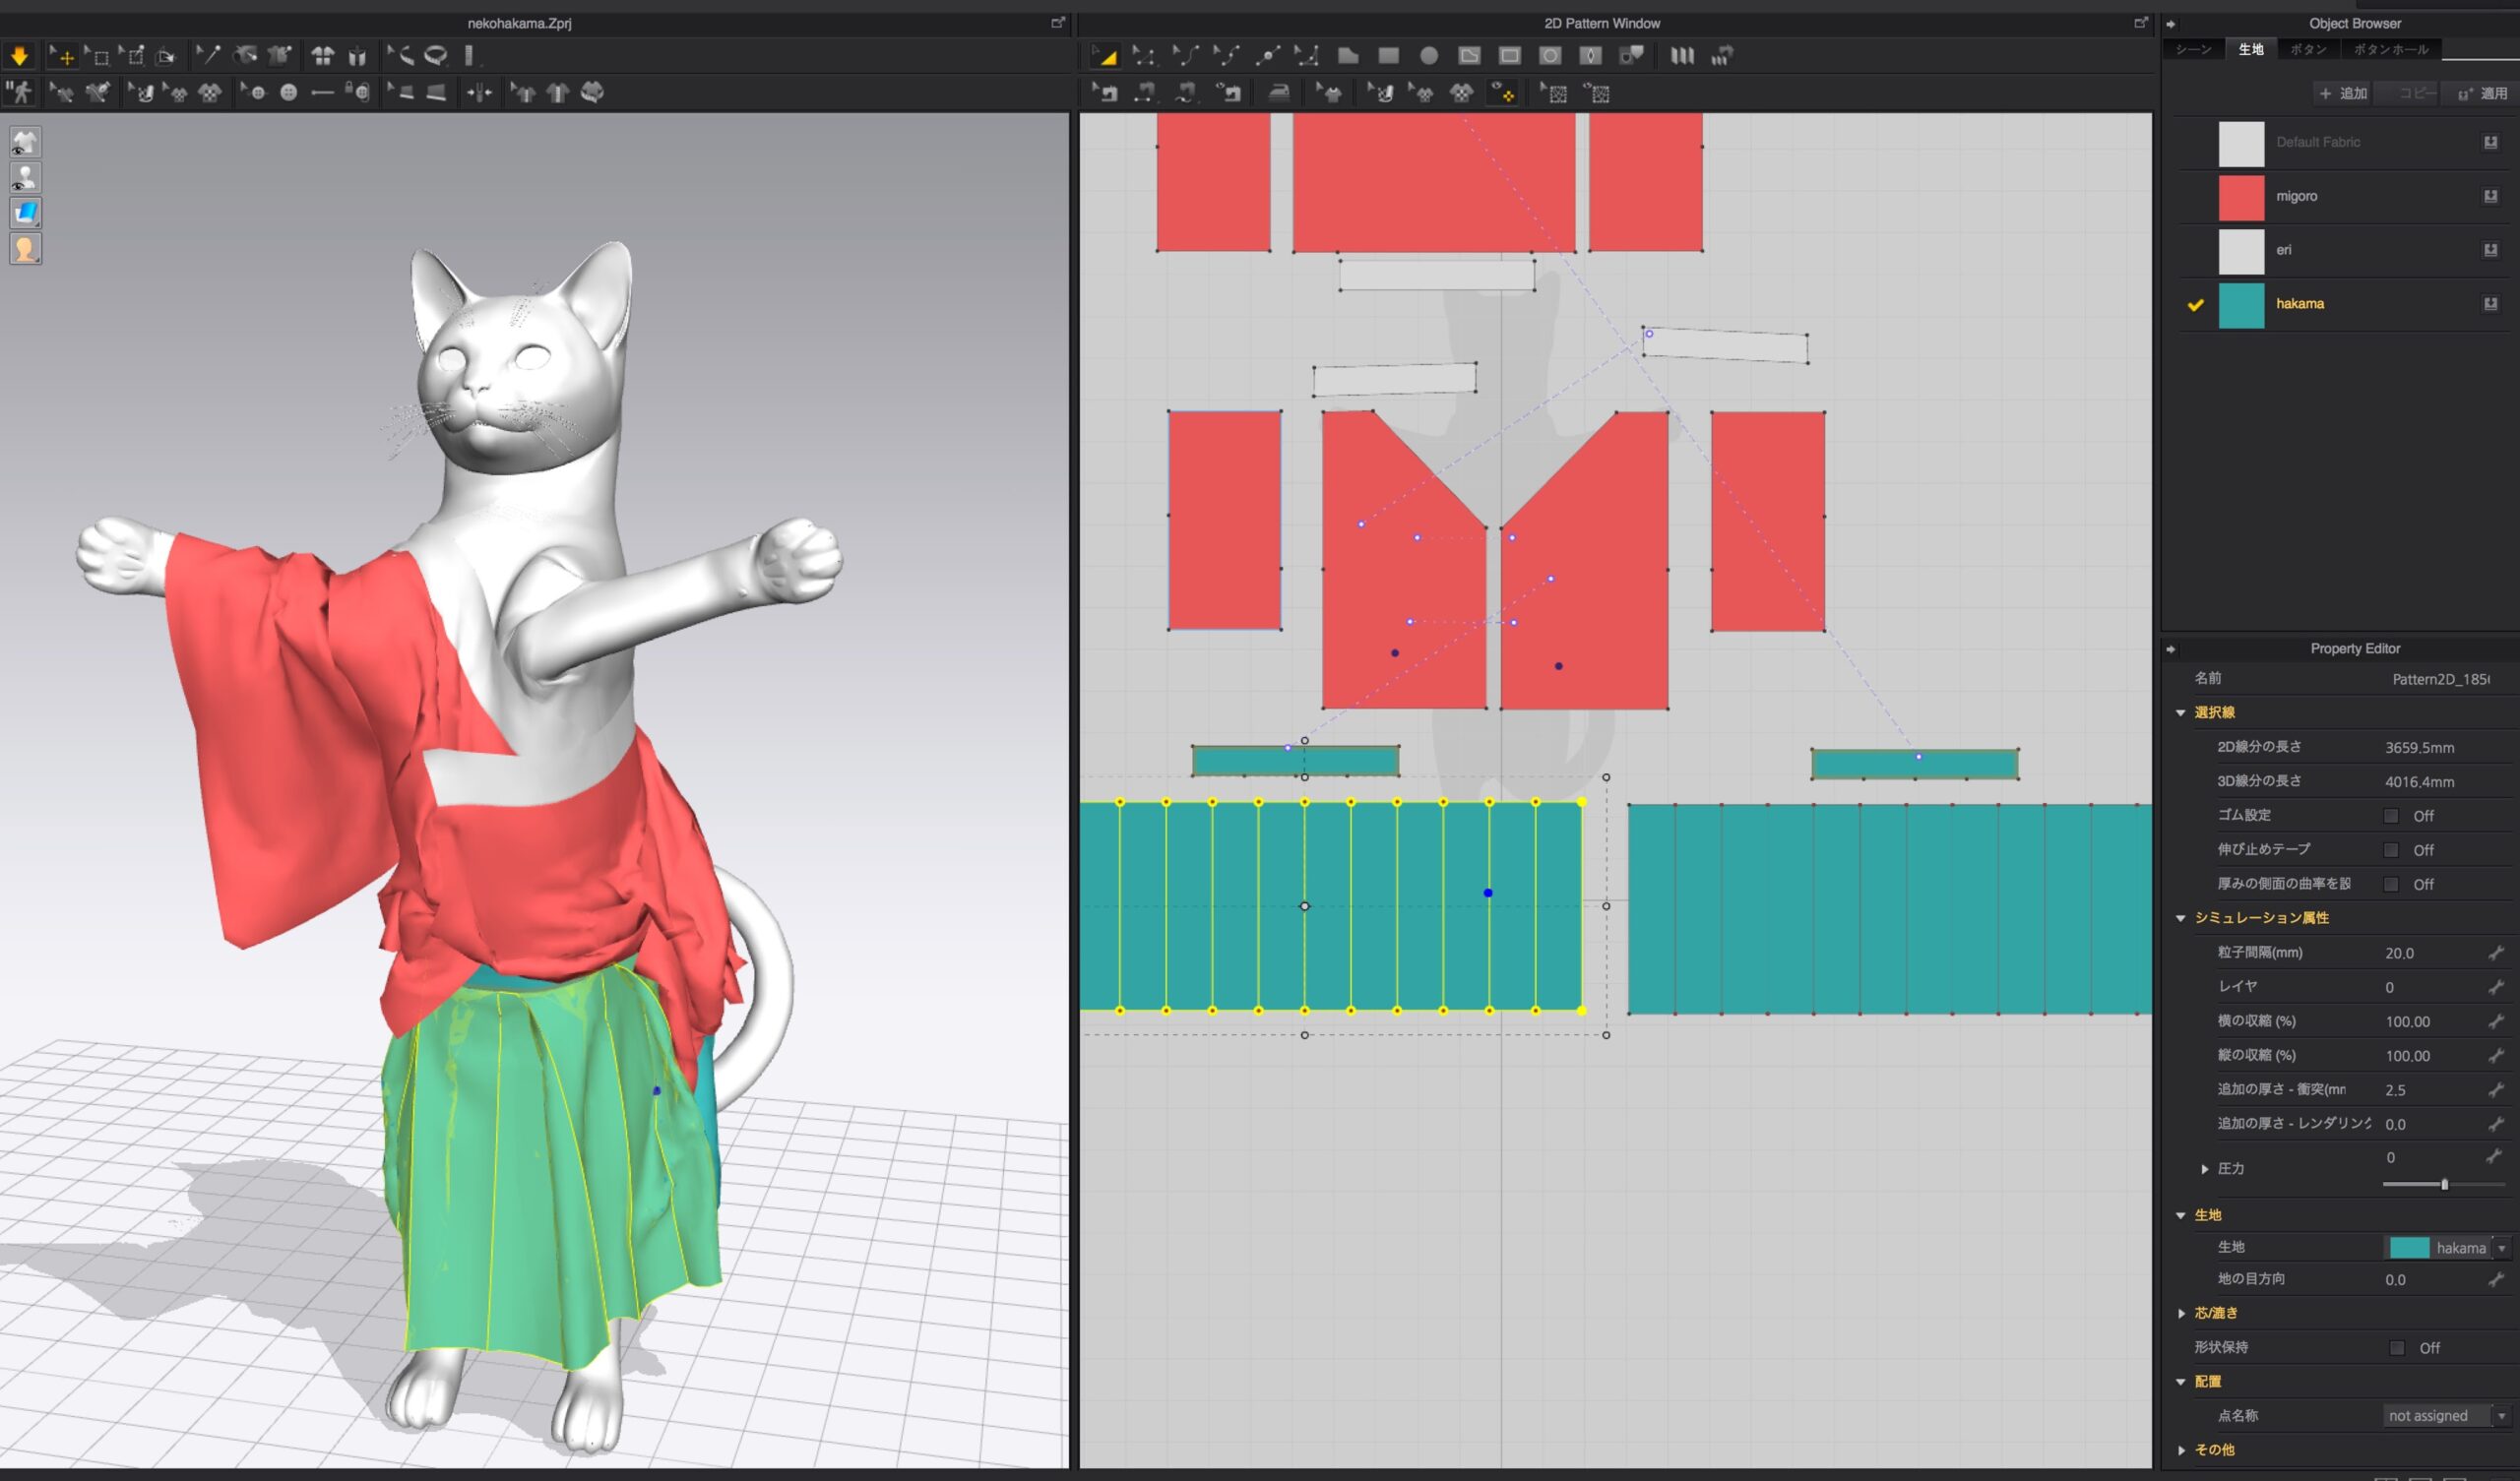Activate the Steam iron tool
2520x1481 pixels.
coord(1279,93)
